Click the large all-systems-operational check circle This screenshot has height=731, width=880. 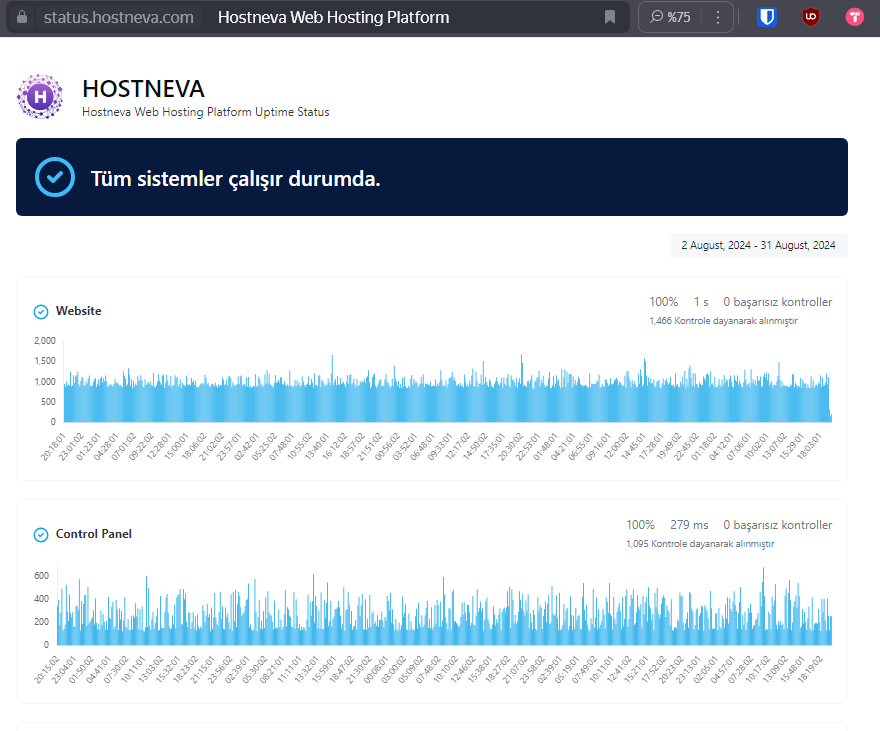coord(55,177)
